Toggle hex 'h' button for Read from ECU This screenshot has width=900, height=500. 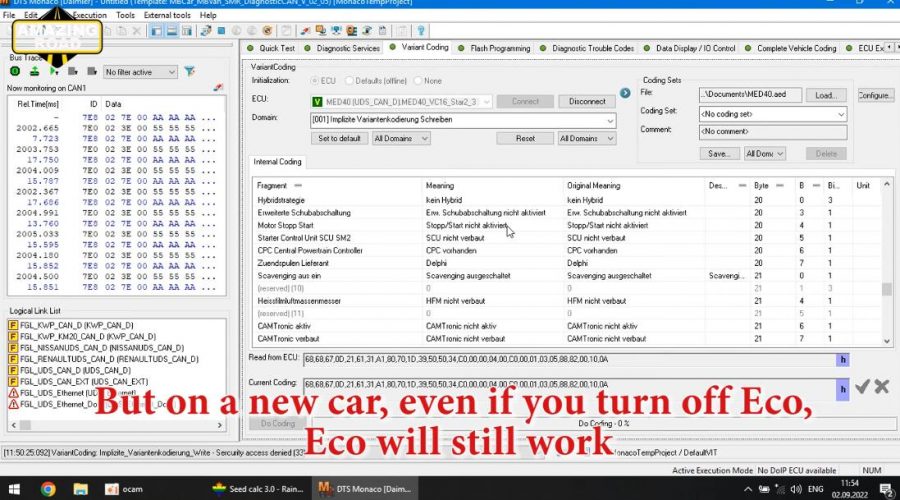[x=843, y=359]
